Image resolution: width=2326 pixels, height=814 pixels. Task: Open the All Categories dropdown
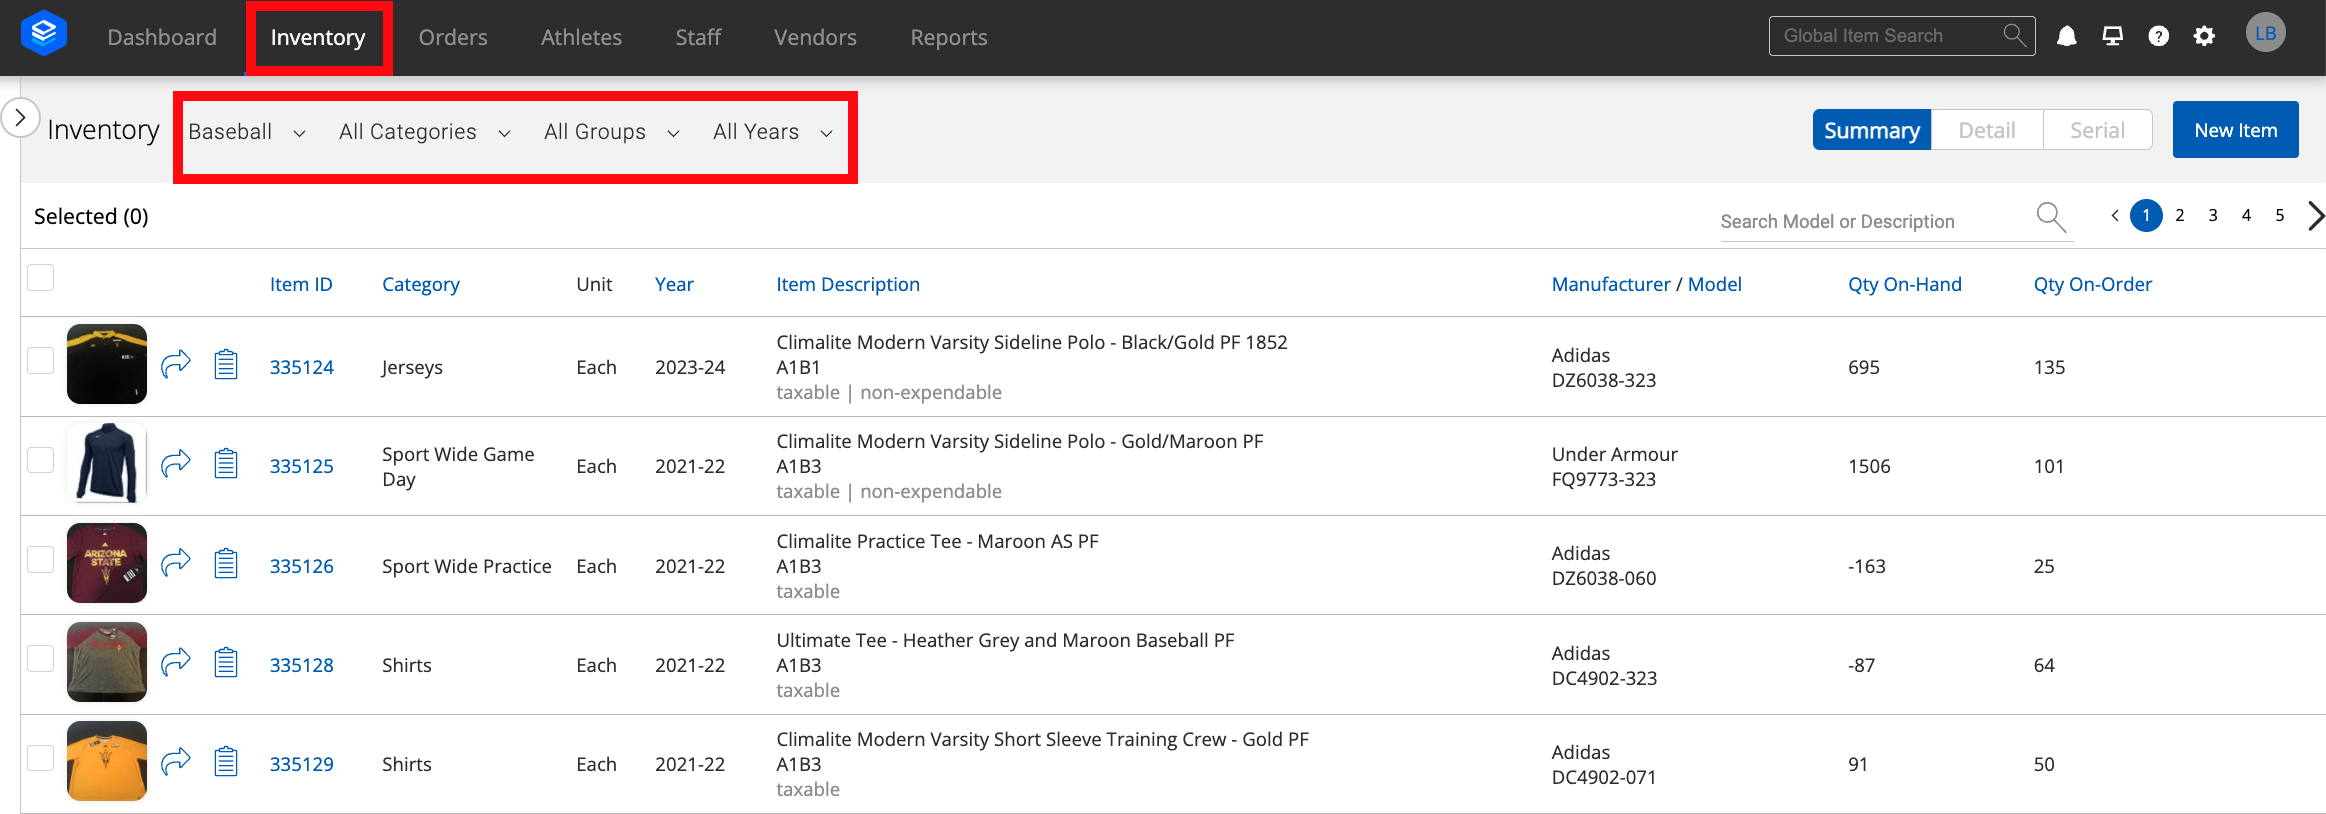(x=425, y=132)
